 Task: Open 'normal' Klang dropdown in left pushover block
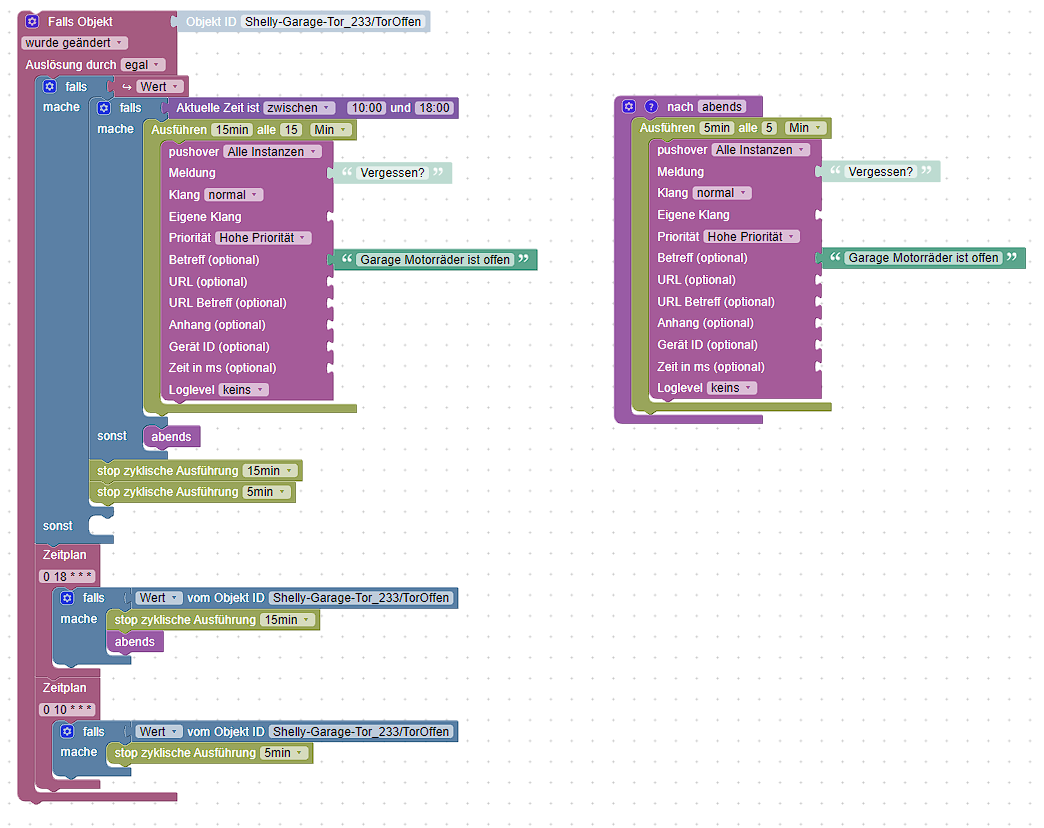234,195
